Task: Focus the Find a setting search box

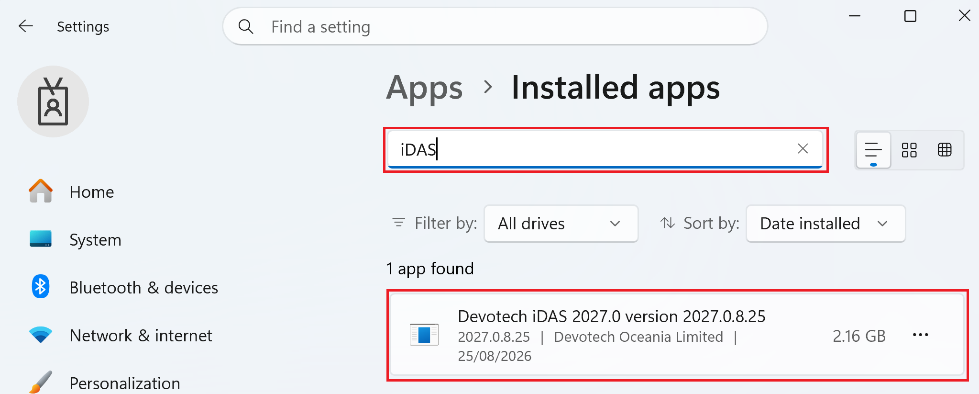Action: 494,27
